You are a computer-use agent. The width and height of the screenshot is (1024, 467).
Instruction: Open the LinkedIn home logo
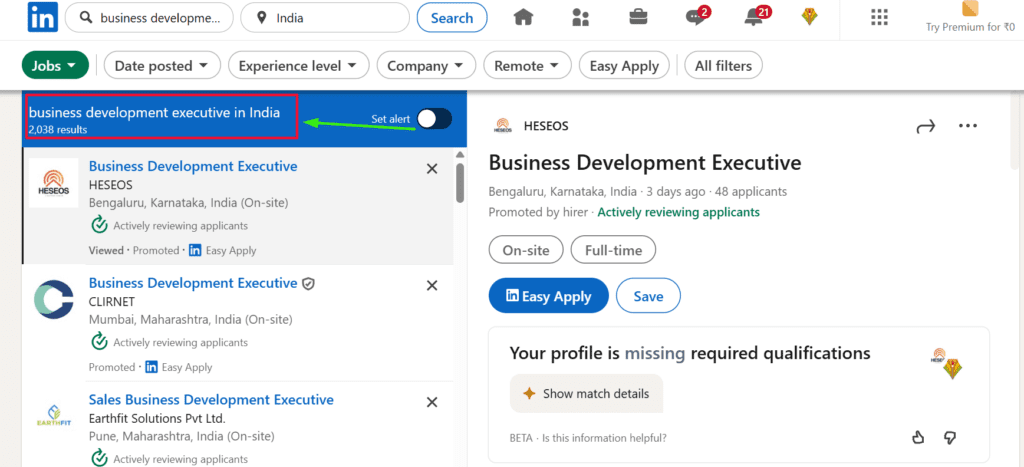coord(42,18)
